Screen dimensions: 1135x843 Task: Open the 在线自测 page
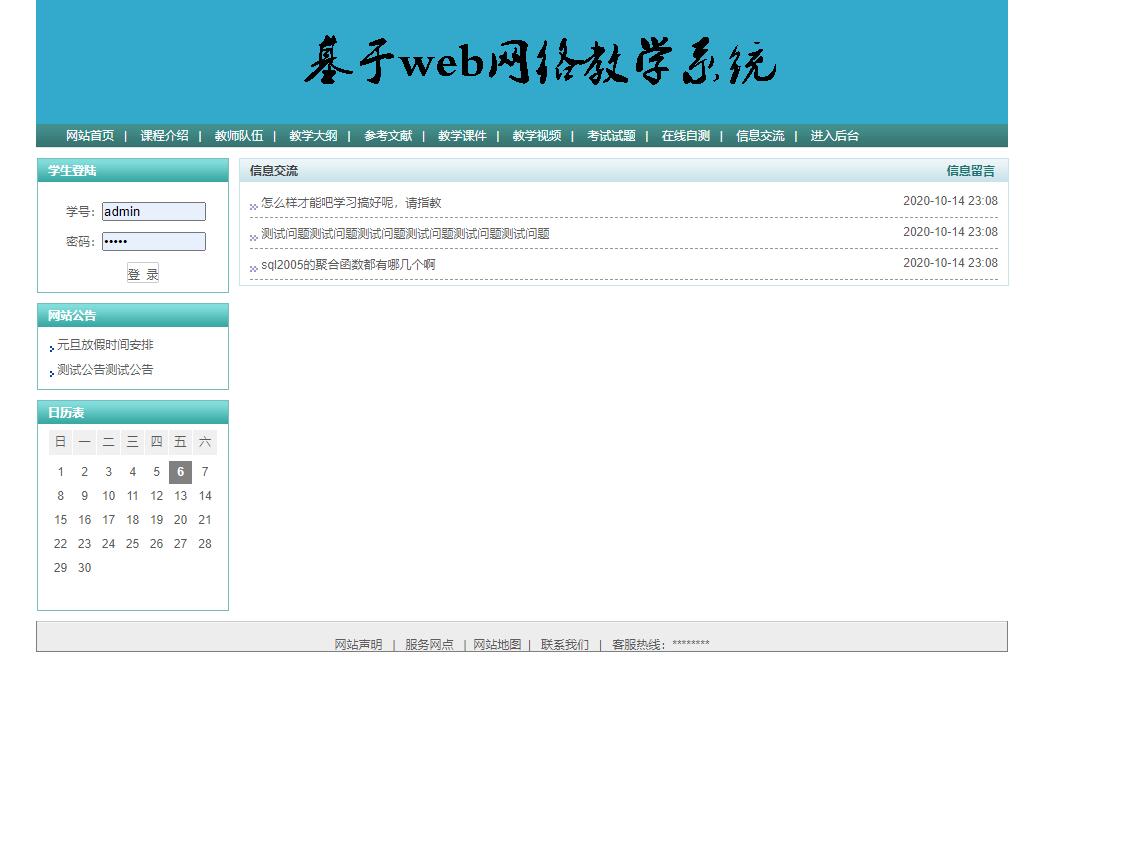click(685, 135)
